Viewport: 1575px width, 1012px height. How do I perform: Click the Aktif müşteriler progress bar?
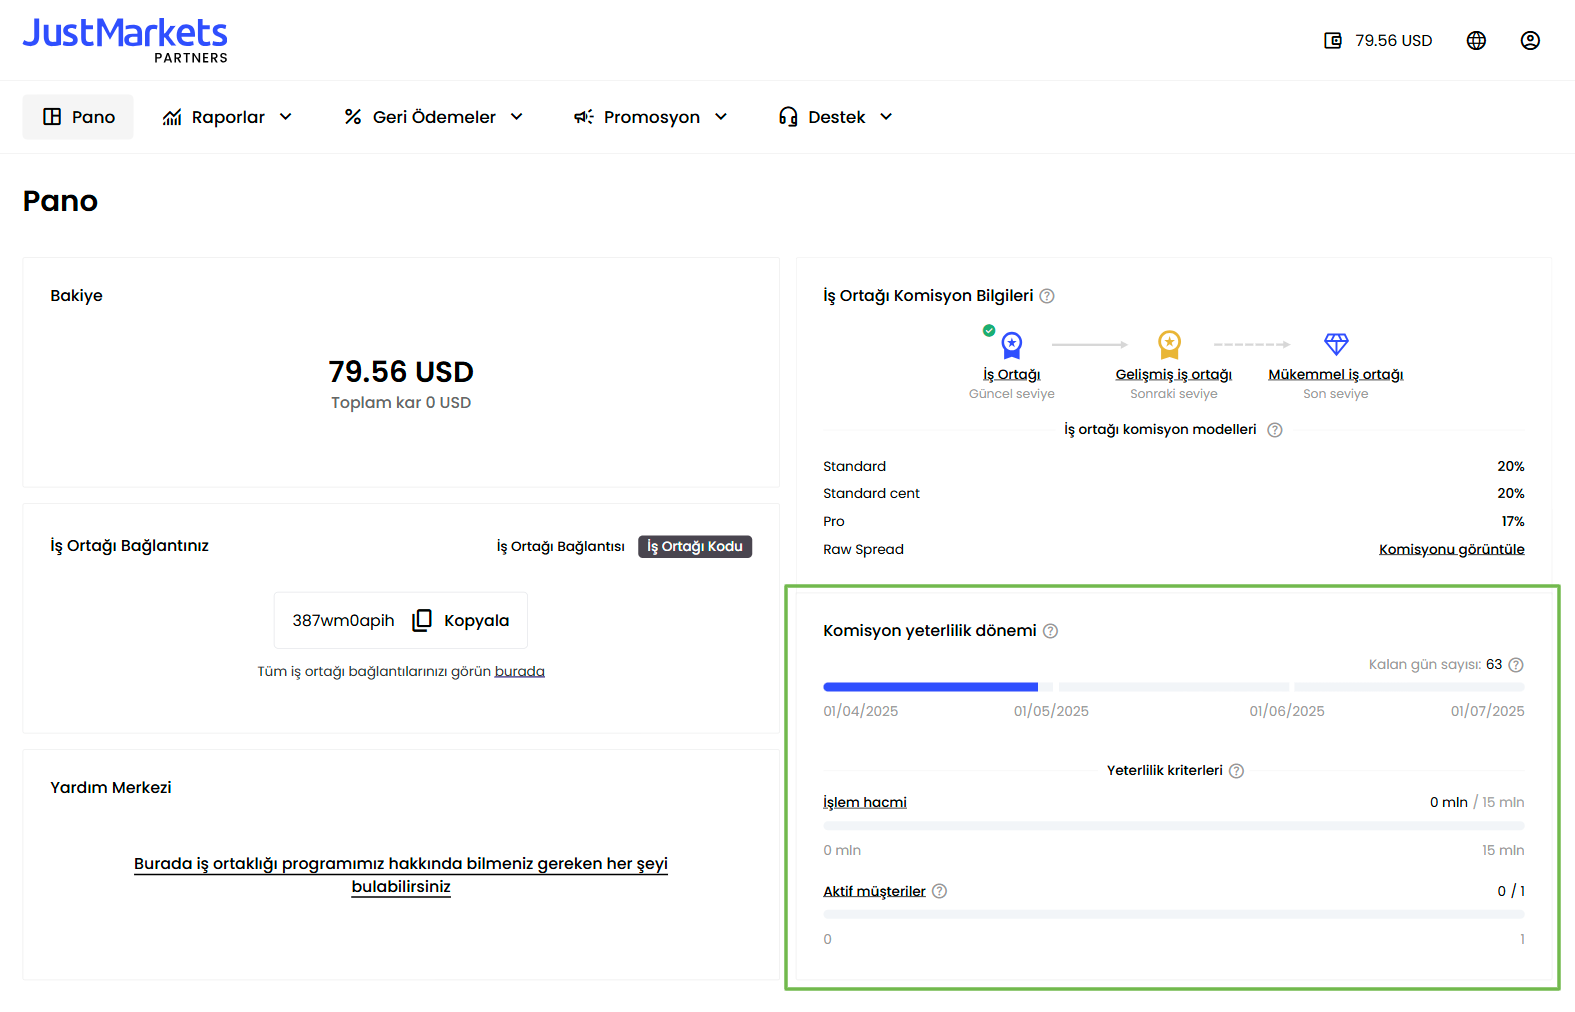coord(1174,915)
